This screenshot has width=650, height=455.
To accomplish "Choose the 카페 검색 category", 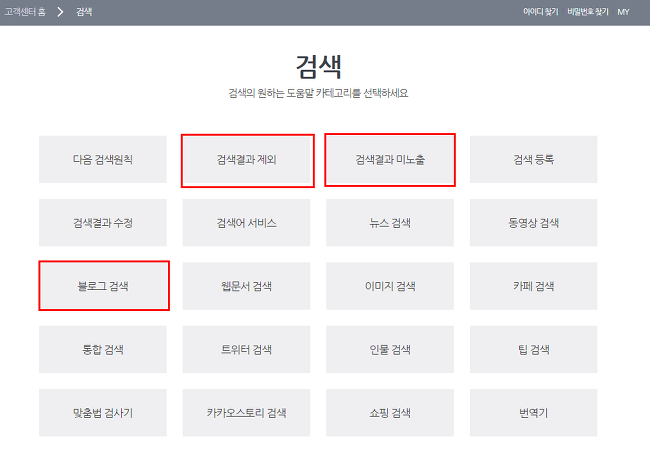I will click(534, 286).
